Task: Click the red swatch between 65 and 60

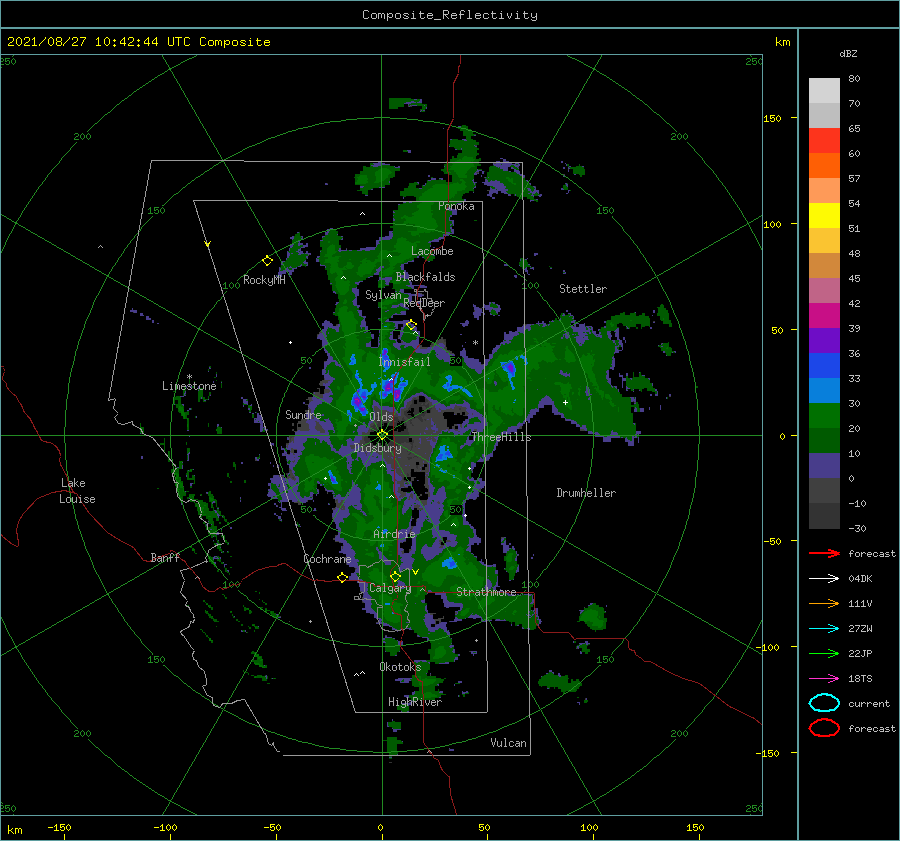Action: pyautogui.click(x=824, y=141)
